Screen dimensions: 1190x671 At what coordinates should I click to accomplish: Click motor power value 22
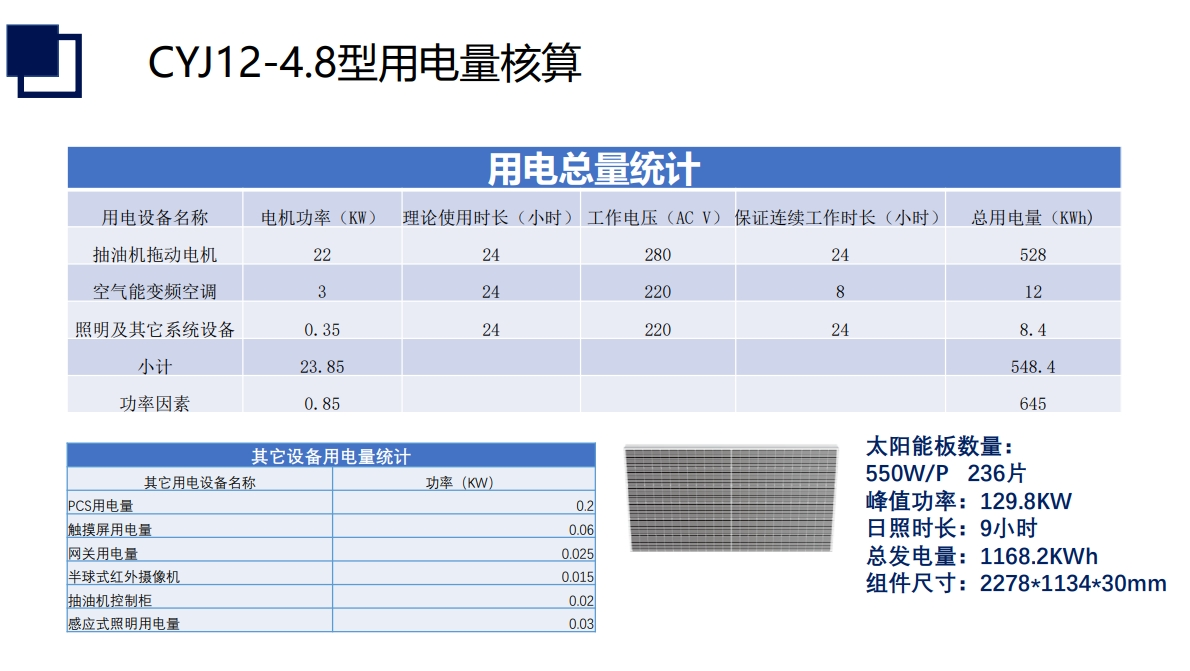322,255
